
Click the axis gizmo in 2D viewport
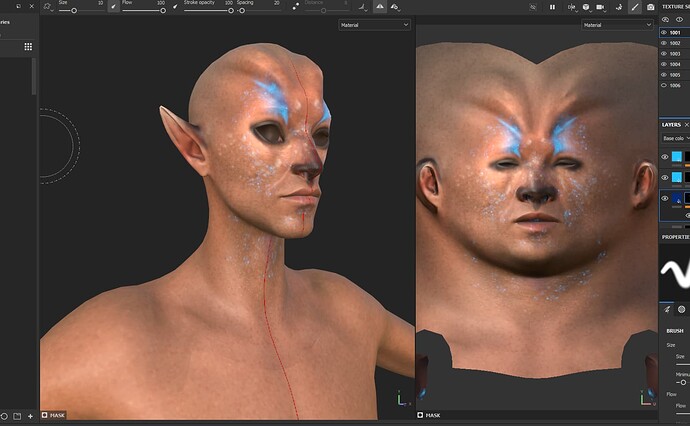pyautogui.click(x=646, y=399)
